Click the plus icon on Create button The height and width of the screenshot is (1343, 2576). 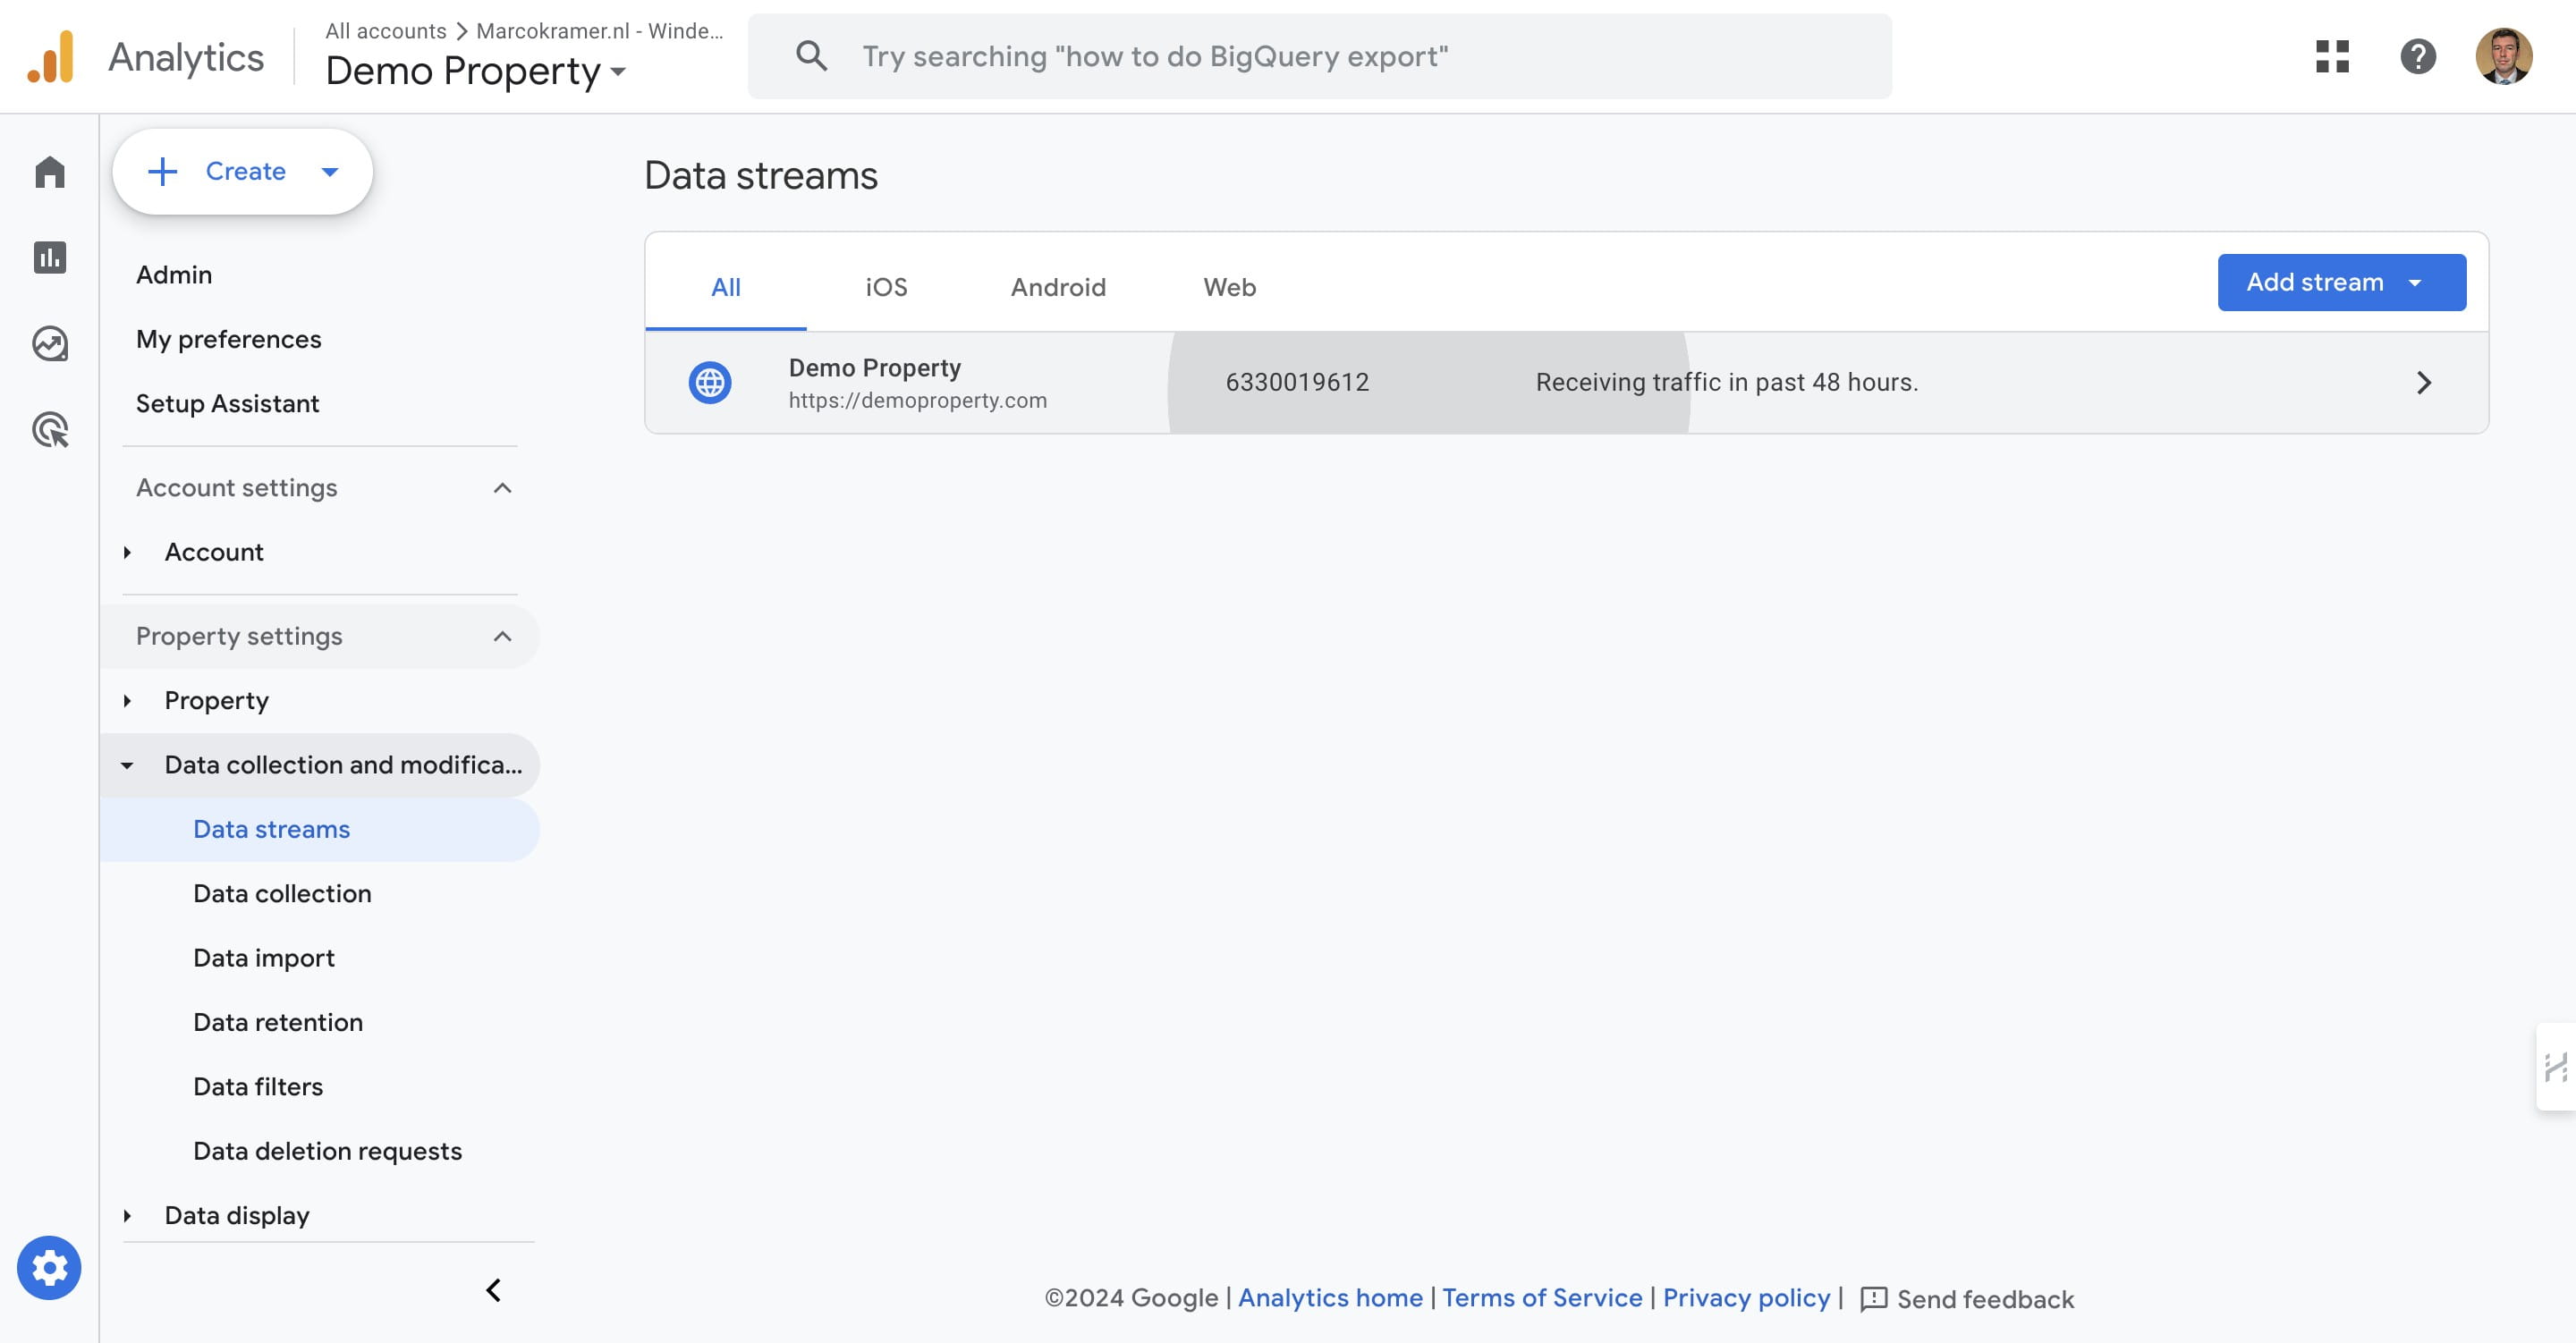tap(162, 171)
